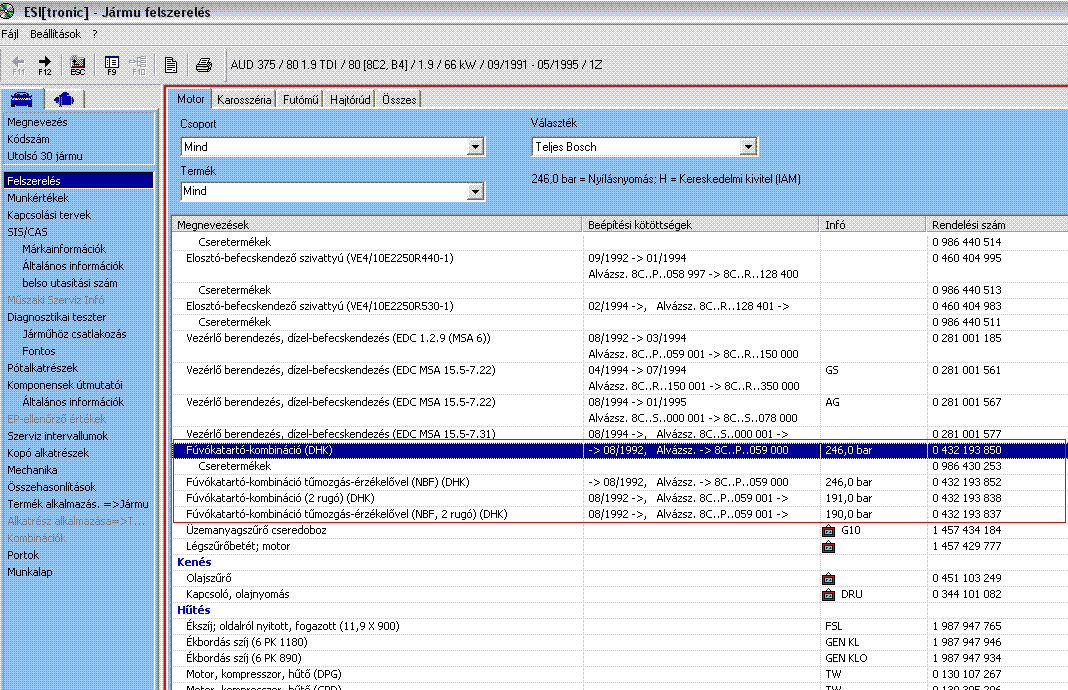Open Munkértékek in the sidebar
Screen dimensions: 1068x690
38,198
